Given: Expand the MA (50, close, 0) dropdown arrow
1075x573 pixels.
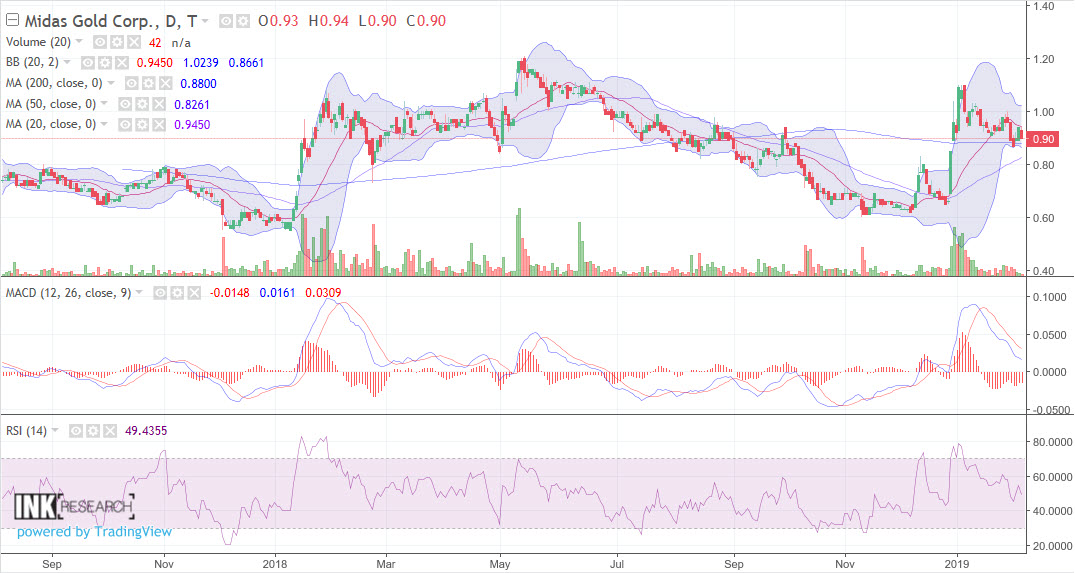Looking at the screenshot, I should tap(104, 103).
